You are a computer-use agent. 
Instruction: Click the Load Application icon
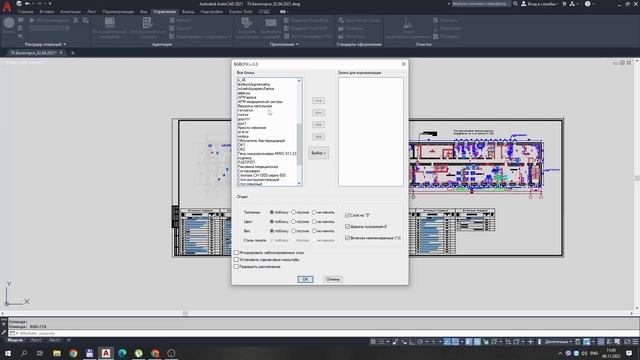coord(247,22)
